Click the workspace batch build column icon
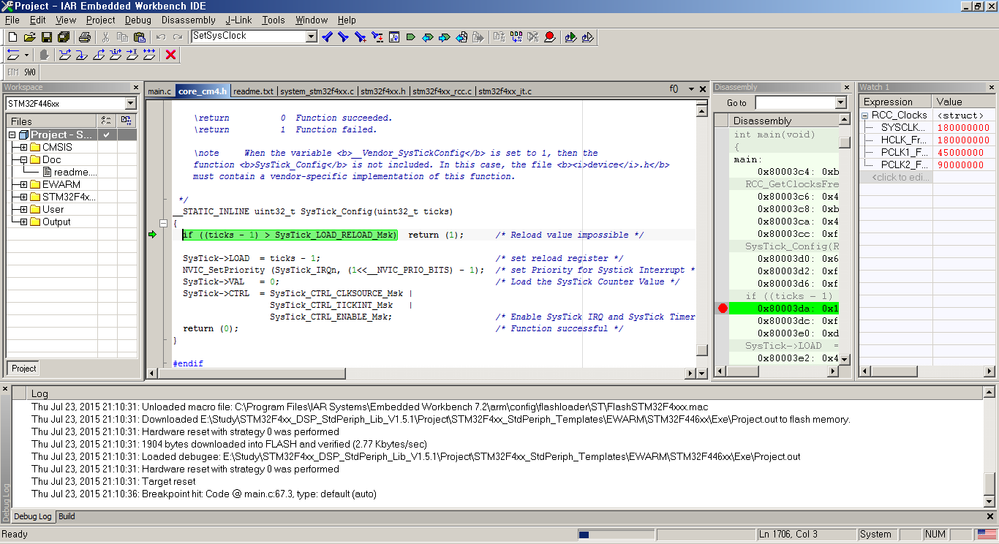The image size is (999, 544). click(x=126, y=120)
